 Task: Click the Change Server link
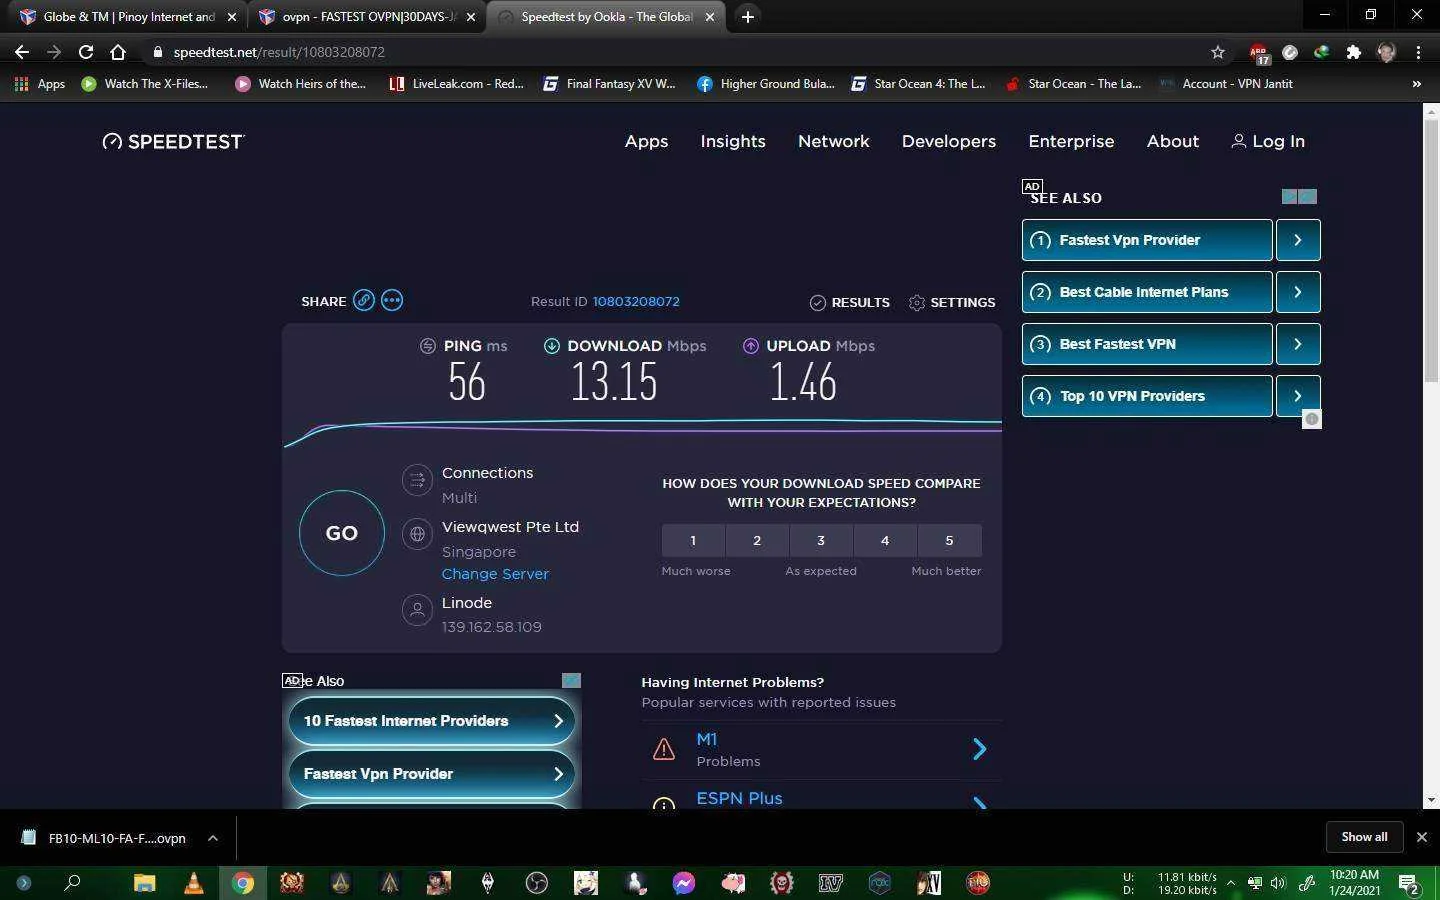(x=495, y=574)
